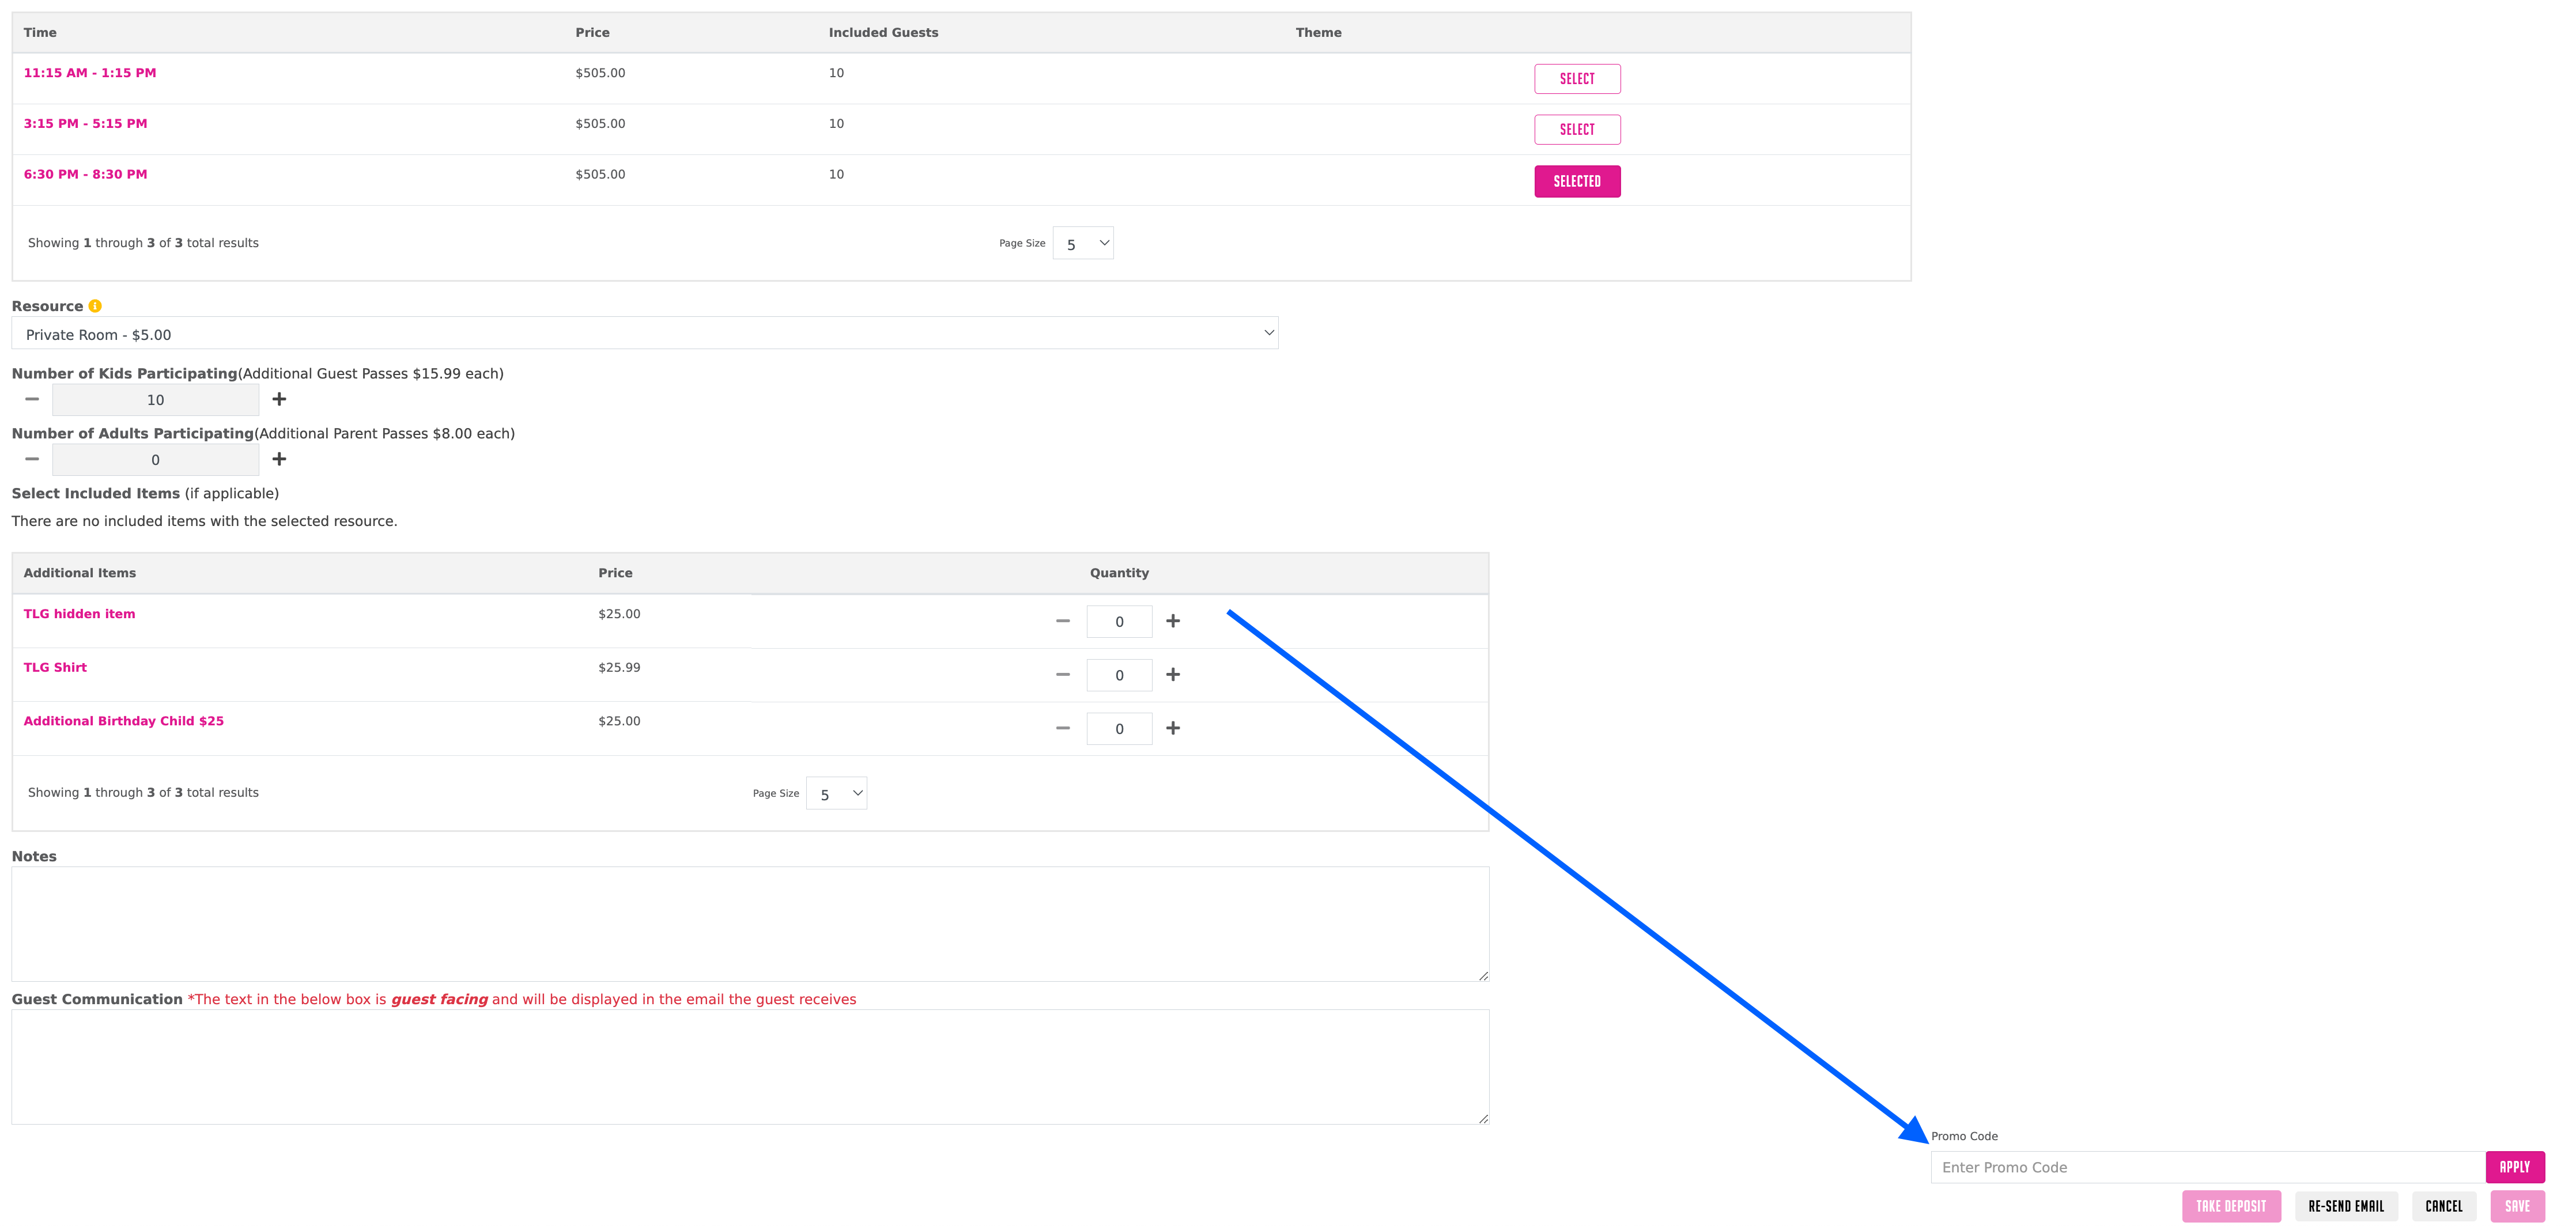Select the 11:15 AM - 1:15 PM slot

point(1576,79)
